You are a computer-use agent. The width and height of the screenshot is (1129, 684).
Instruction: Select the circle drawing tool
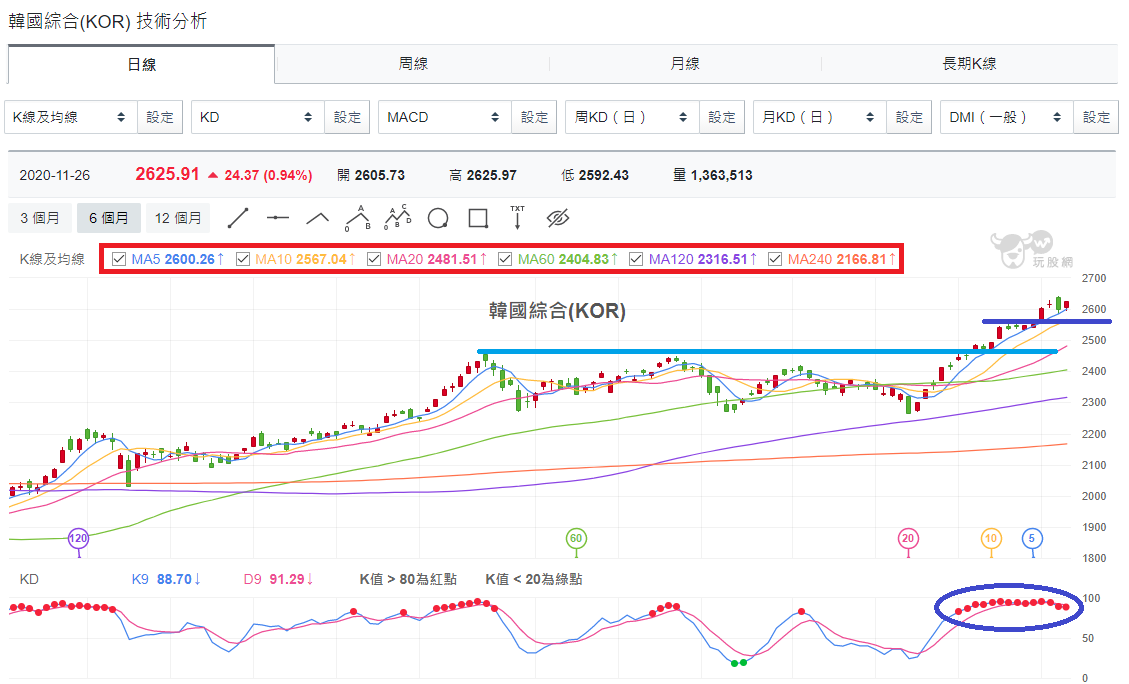tap(438, 218)
